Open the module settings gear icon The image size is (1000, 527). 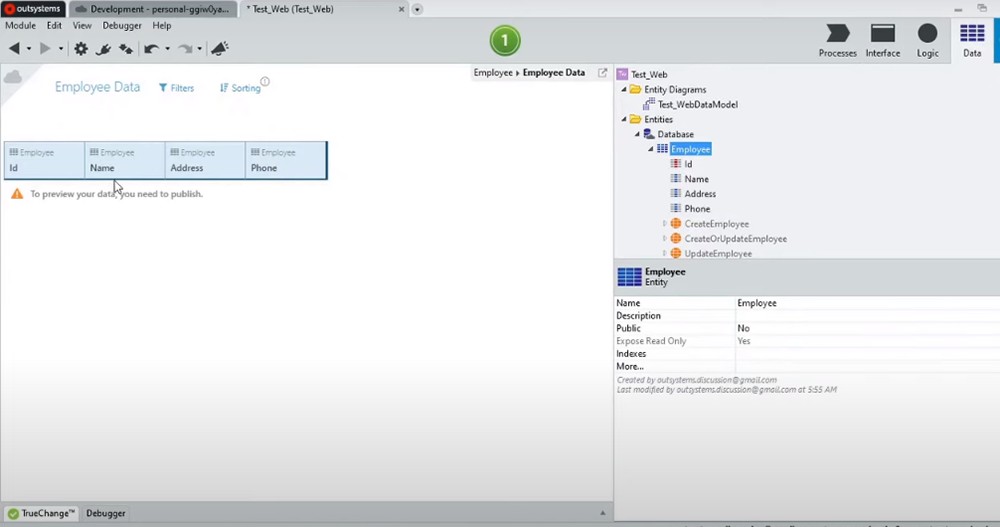click(x=81, y=48)
